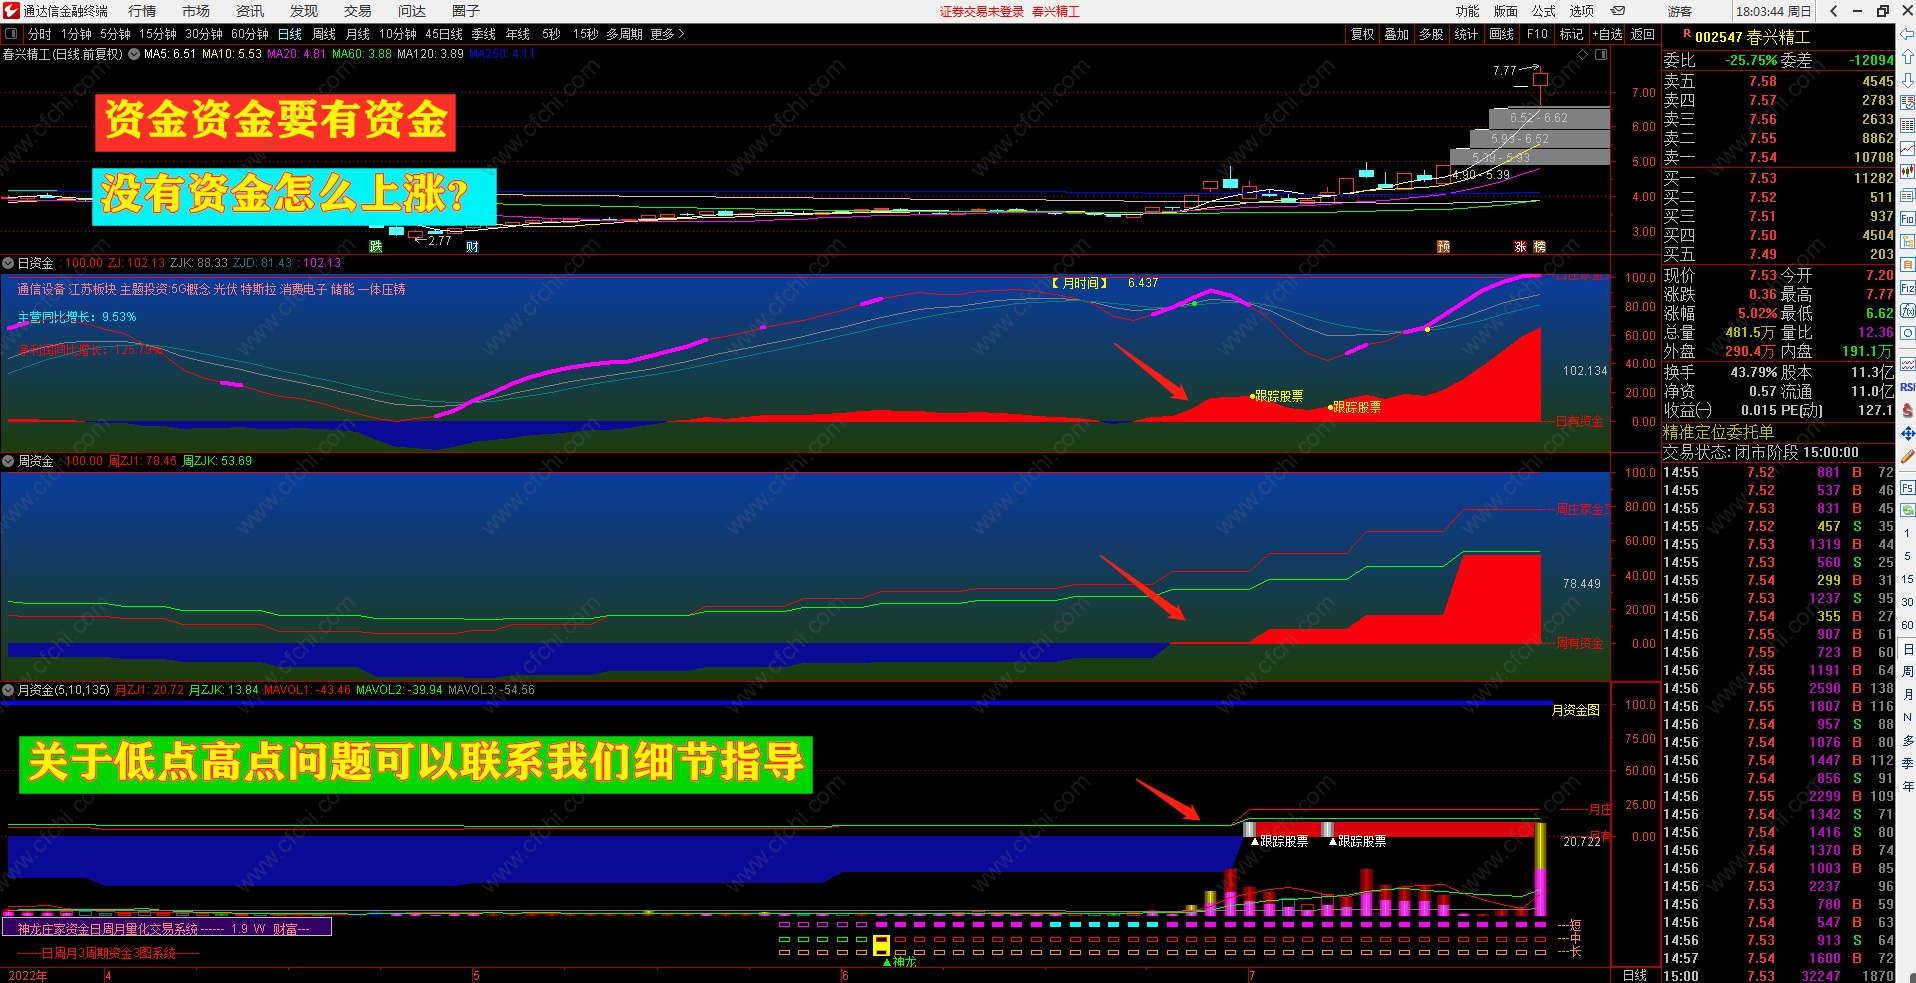This screenshot has width=1916, height=983.
Task: Click the right panel toggle at chart top-right
Action: [x=1600, y=54]
